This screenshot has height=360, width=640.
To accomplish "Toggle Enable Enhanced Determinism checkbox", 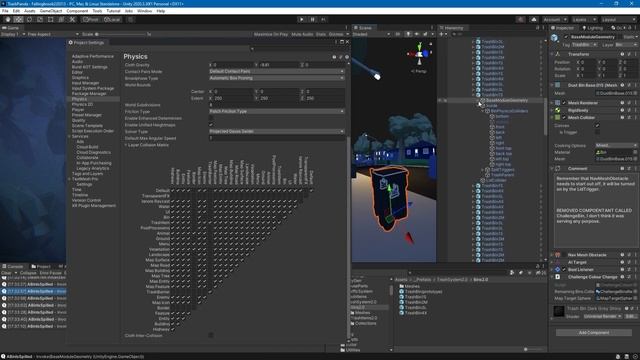I will pos(211,118).
